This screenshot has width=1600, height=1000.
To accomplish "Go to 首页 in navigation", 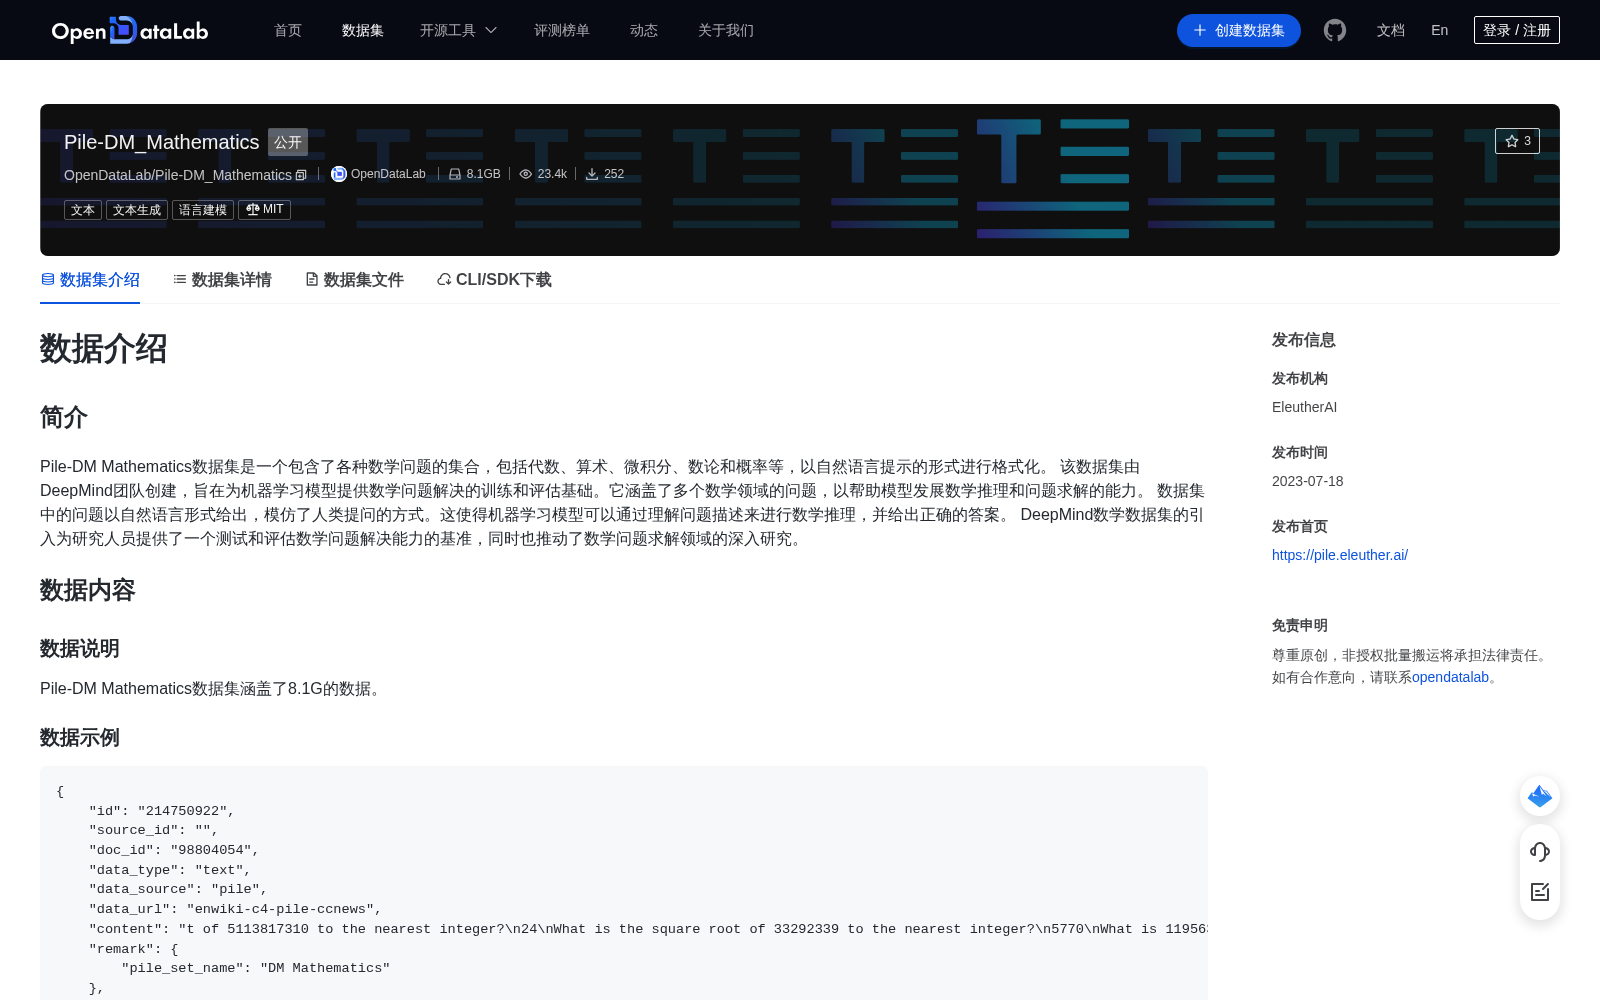I will (x=288, y=30).
